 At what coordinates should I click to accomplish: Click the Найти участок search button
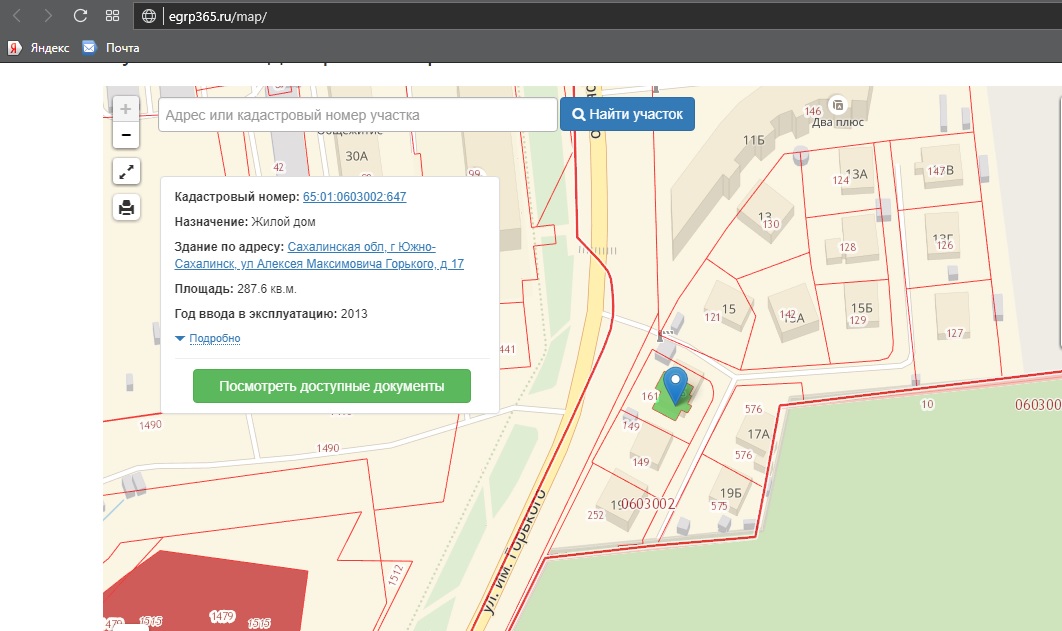click(x=627, y=114)
